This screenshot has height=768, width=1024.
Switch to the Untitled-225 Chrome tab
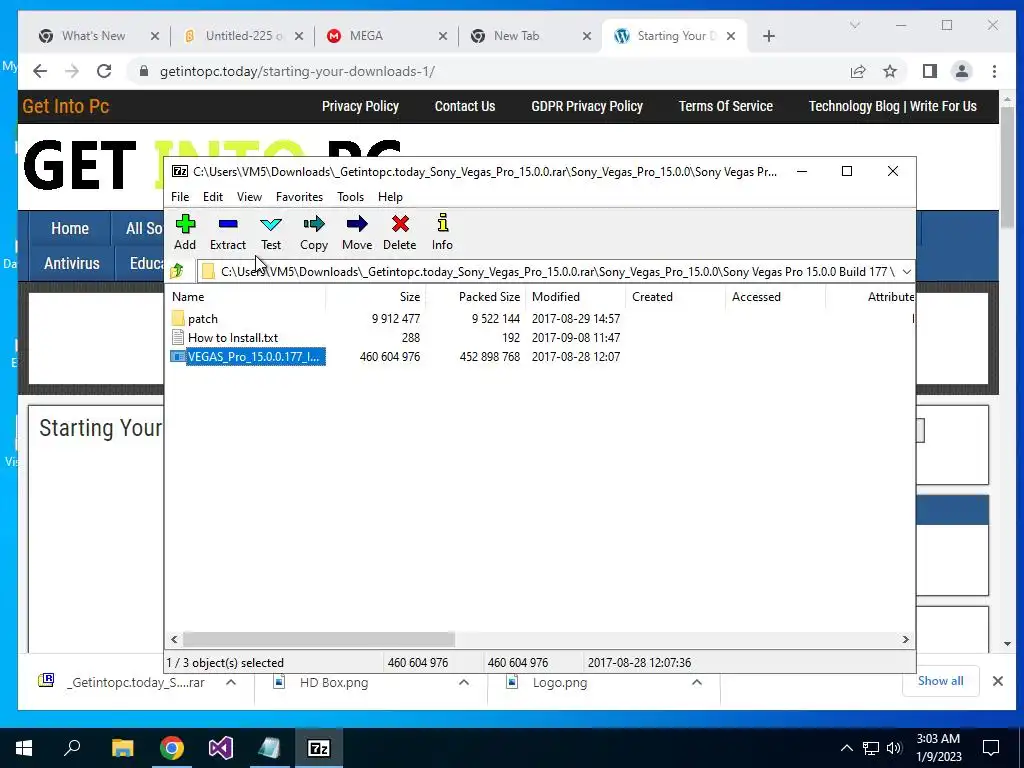coord(244,36)
